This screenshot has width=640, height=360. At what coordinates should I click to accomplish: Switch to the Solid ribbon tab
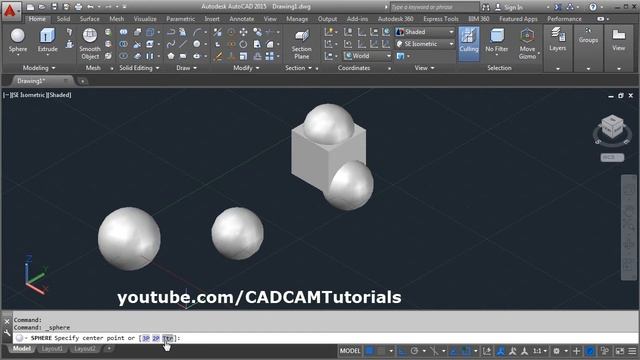tap(63, 19)
